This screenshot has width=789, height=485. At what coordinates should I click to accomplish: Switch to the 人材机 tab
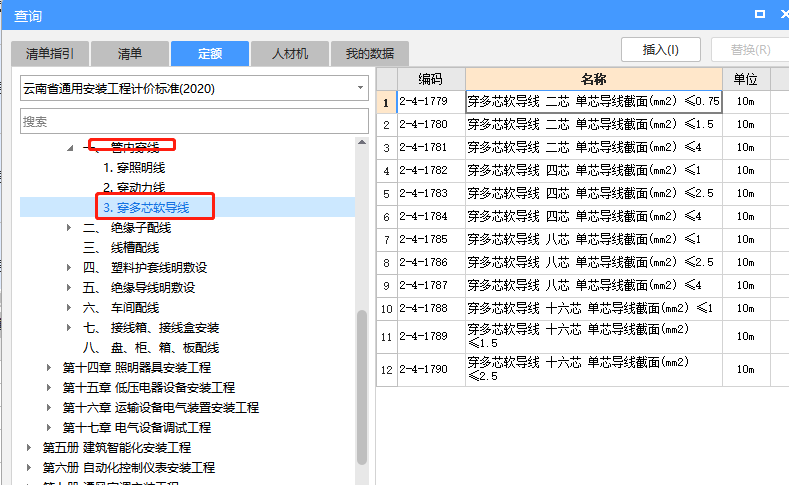click(x=290, y=53)
